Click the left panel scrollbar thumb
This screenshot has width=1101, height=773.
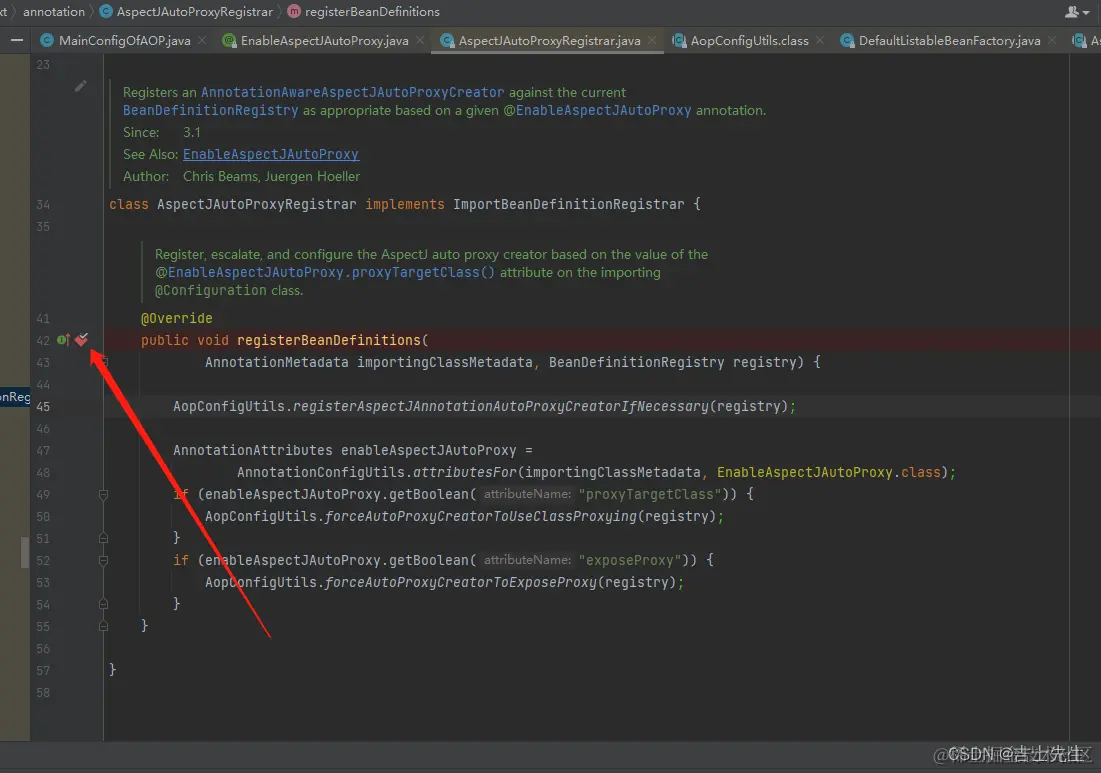point(25,552)
